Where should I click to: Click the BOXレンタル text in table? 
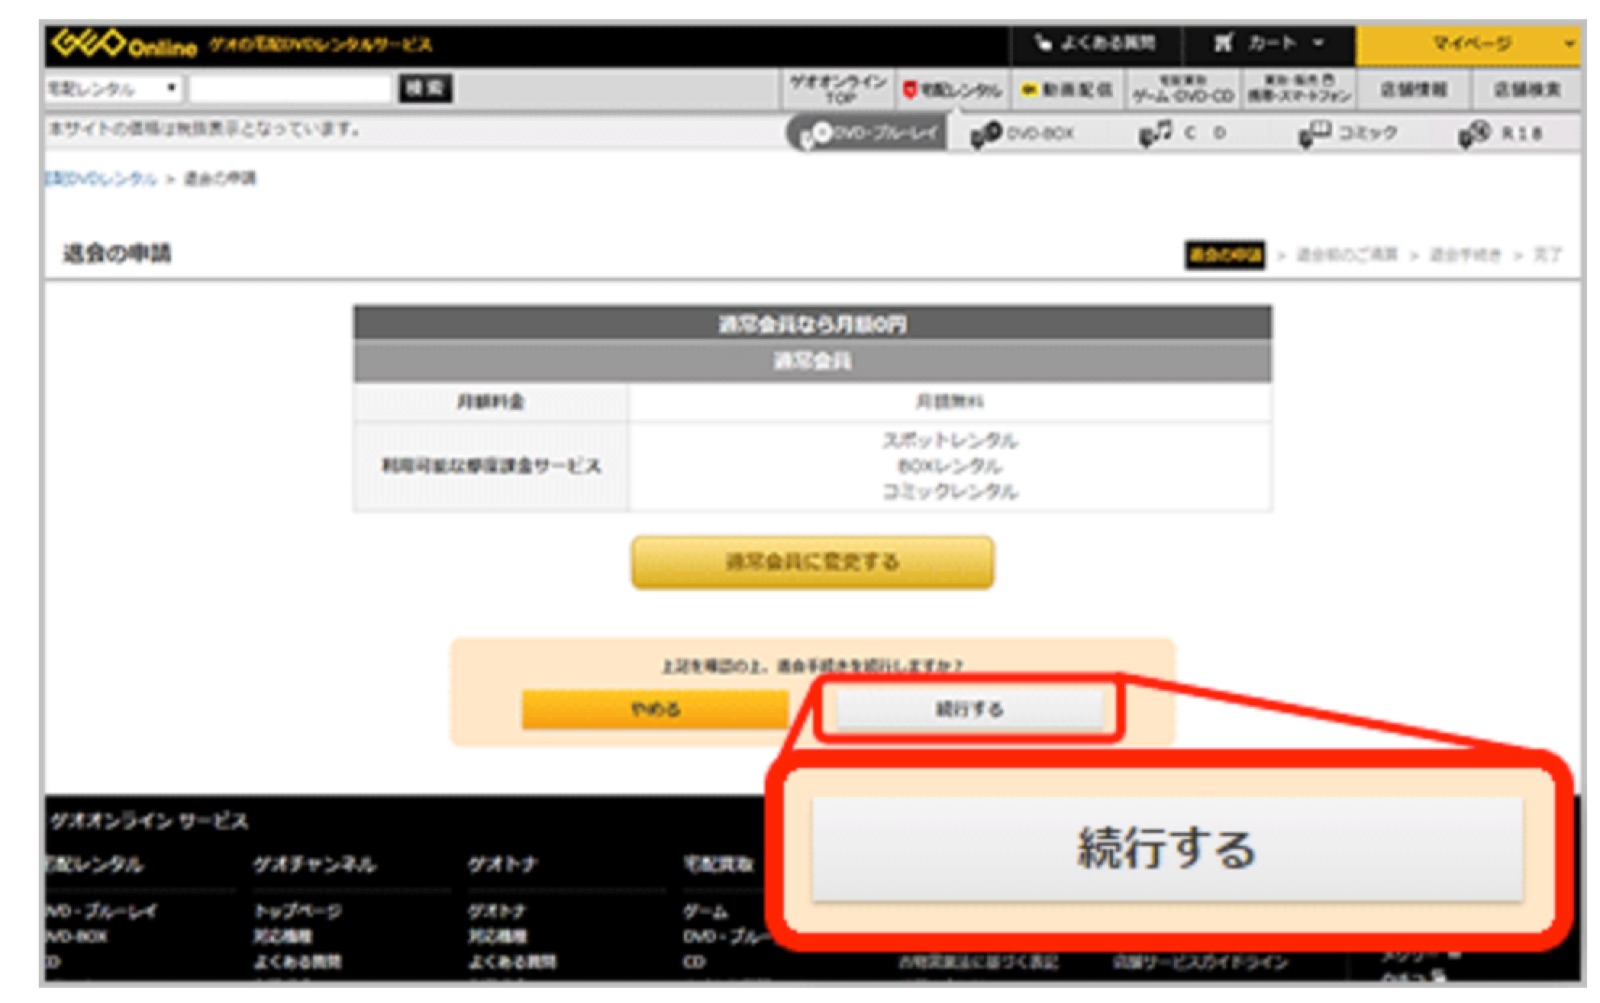tap(950, 466)
